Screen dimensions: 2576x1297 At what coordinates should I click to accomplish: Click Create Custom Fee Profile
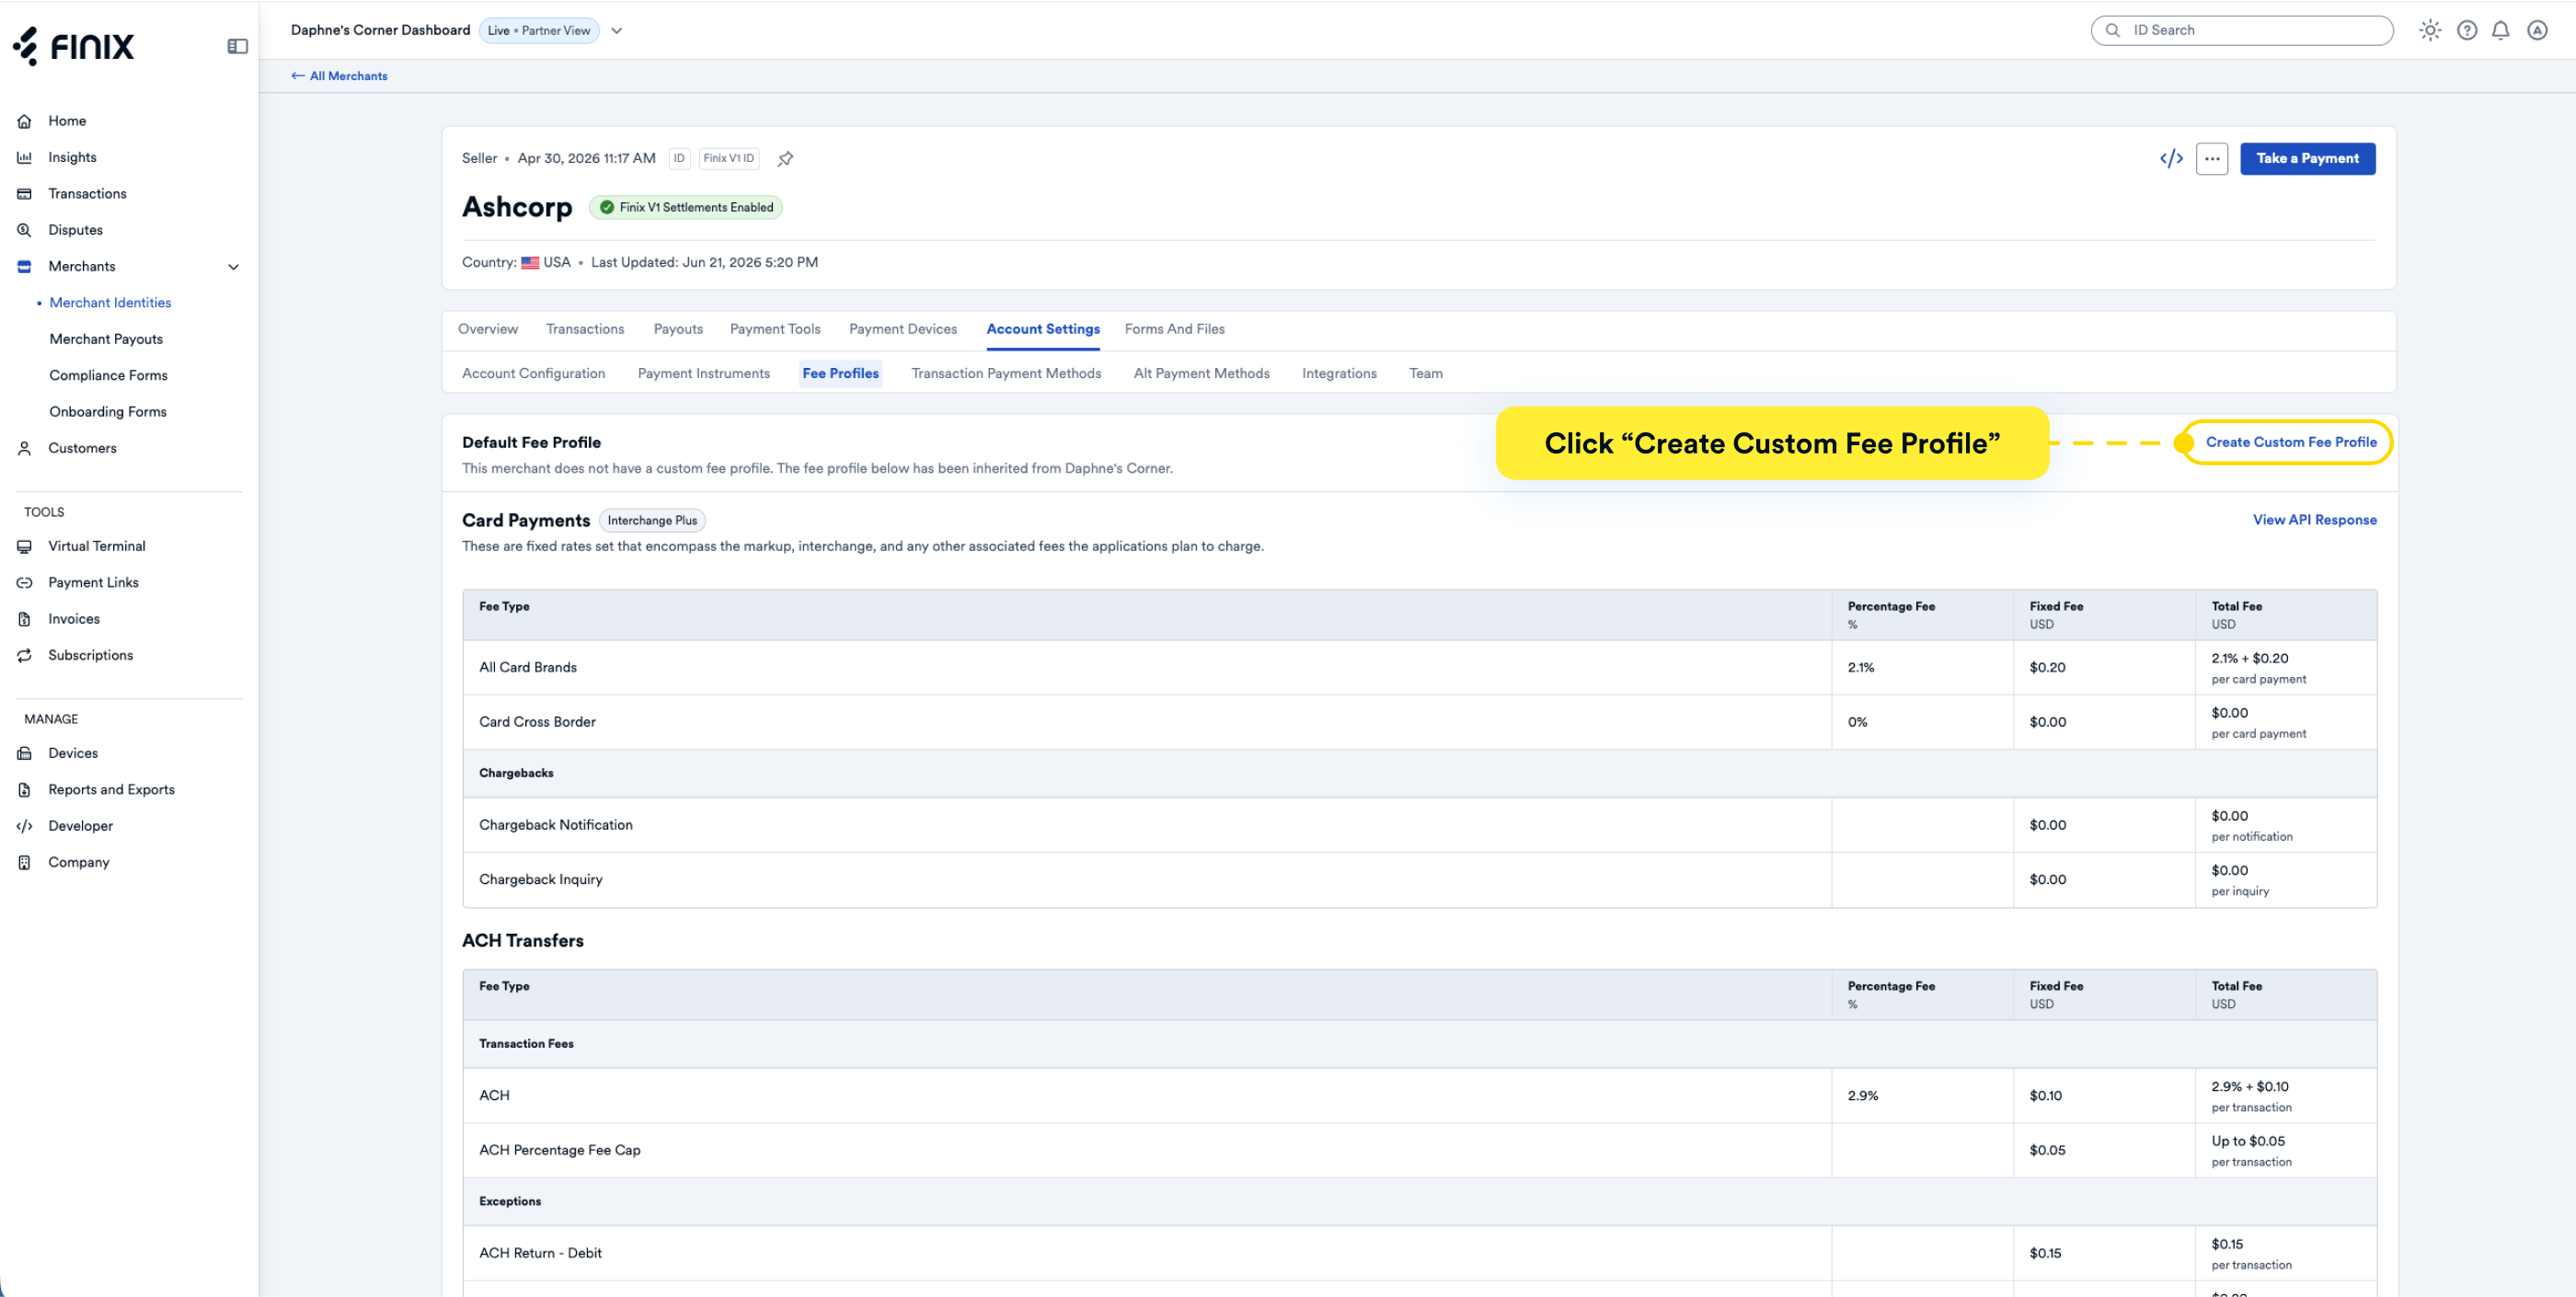tap(2291, 442)
